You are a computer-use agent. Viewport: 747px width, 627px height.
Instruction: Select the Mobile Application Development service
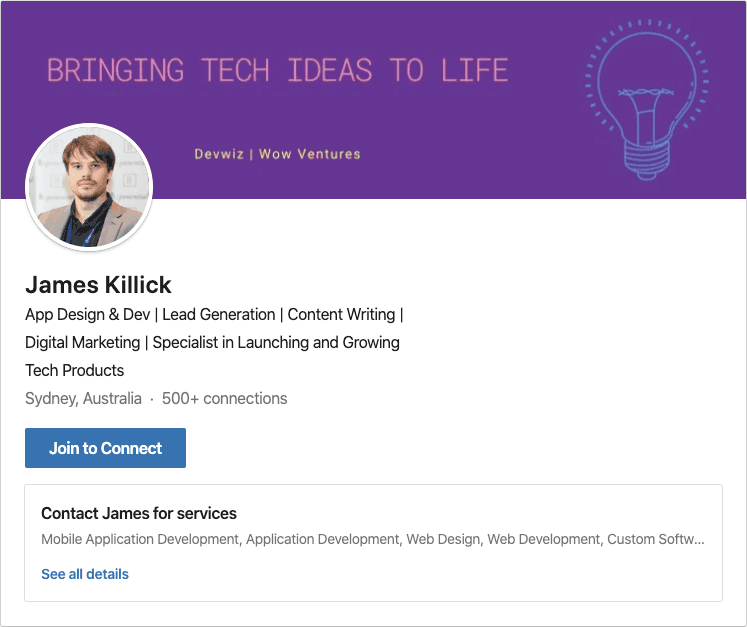pos(140,539)
